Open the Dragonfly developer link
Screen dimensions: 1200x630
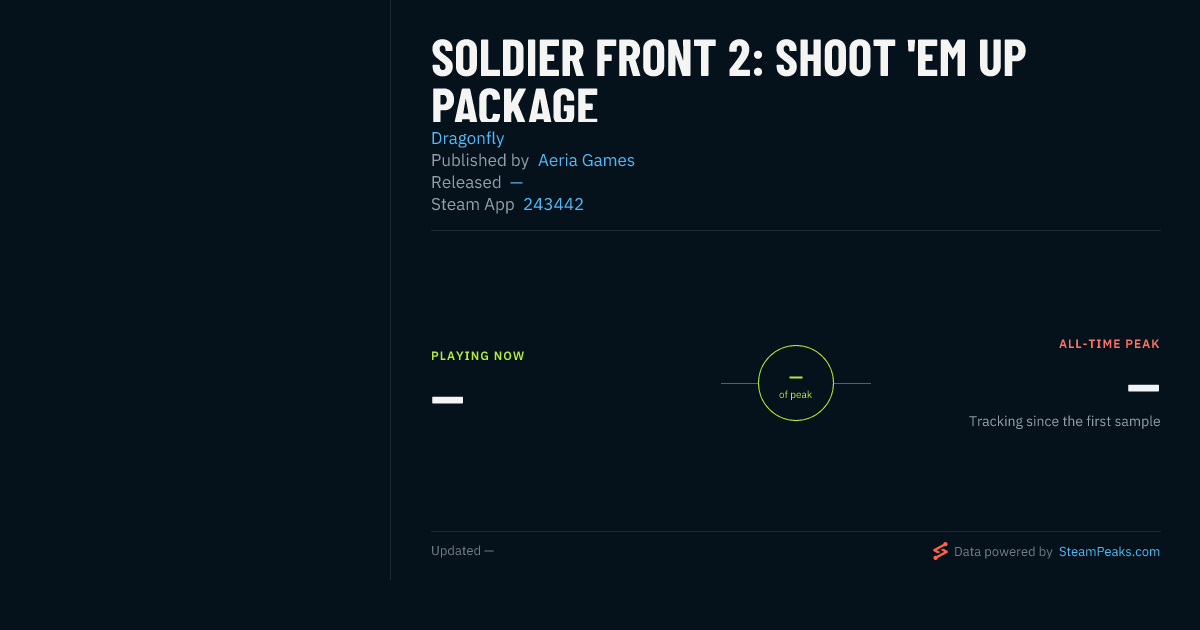click(467, 138)
